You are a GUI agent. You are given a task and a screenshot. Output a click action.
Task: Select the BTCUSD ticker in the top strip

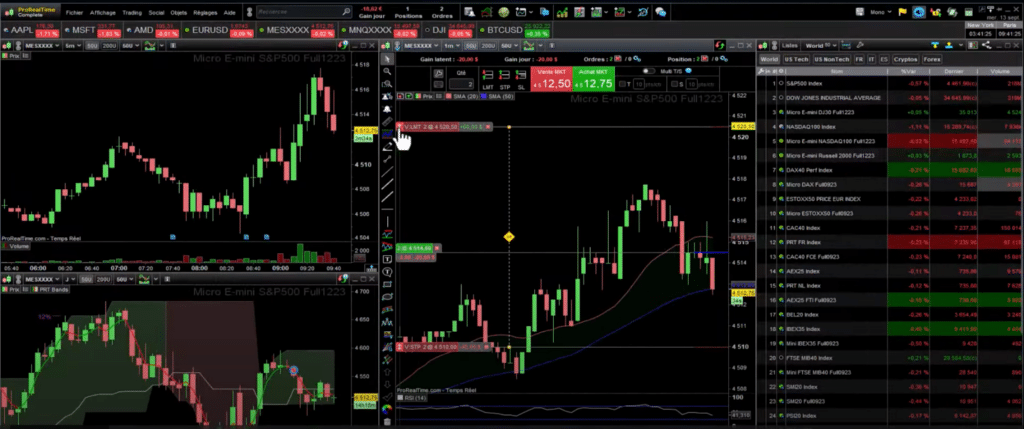pyautogui.click(x=514, y=30)
